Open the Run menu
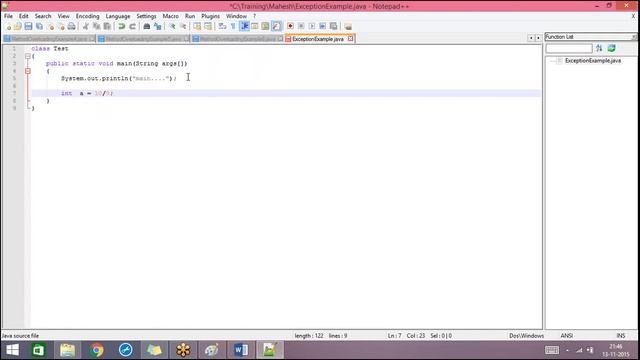The width and height of the screenshot is (640, 360). point(190,16)
